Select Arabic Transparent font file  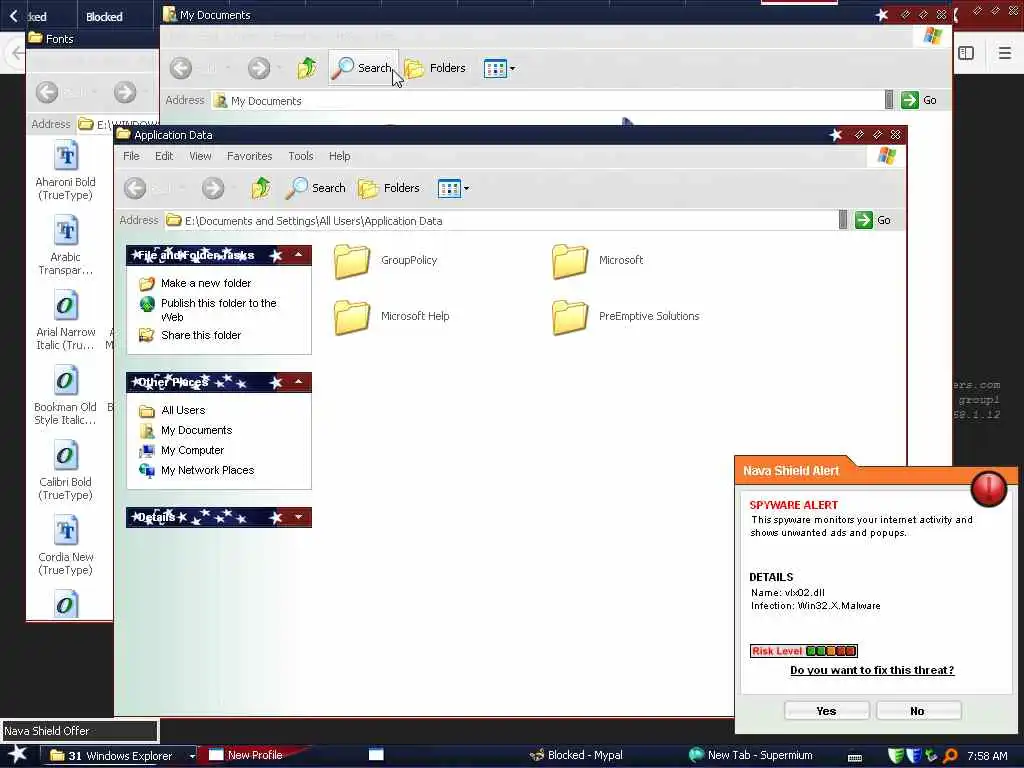tap(65, 246)
